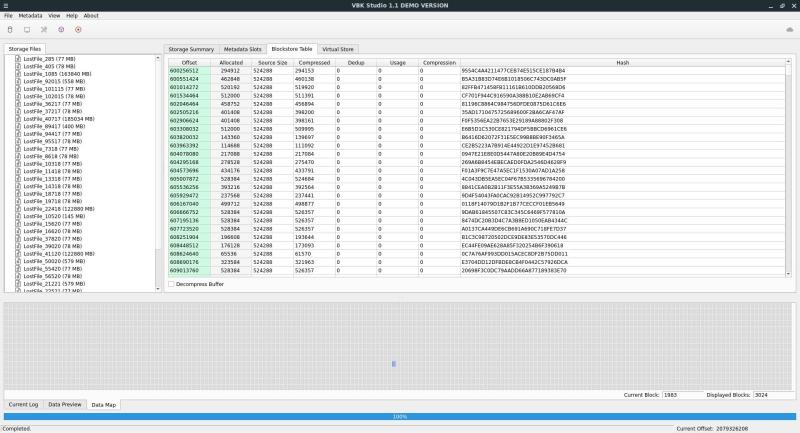Open the View menu
Image resolution: width=800 pixels, height=433 pixels.
click(x=54, y=16)
